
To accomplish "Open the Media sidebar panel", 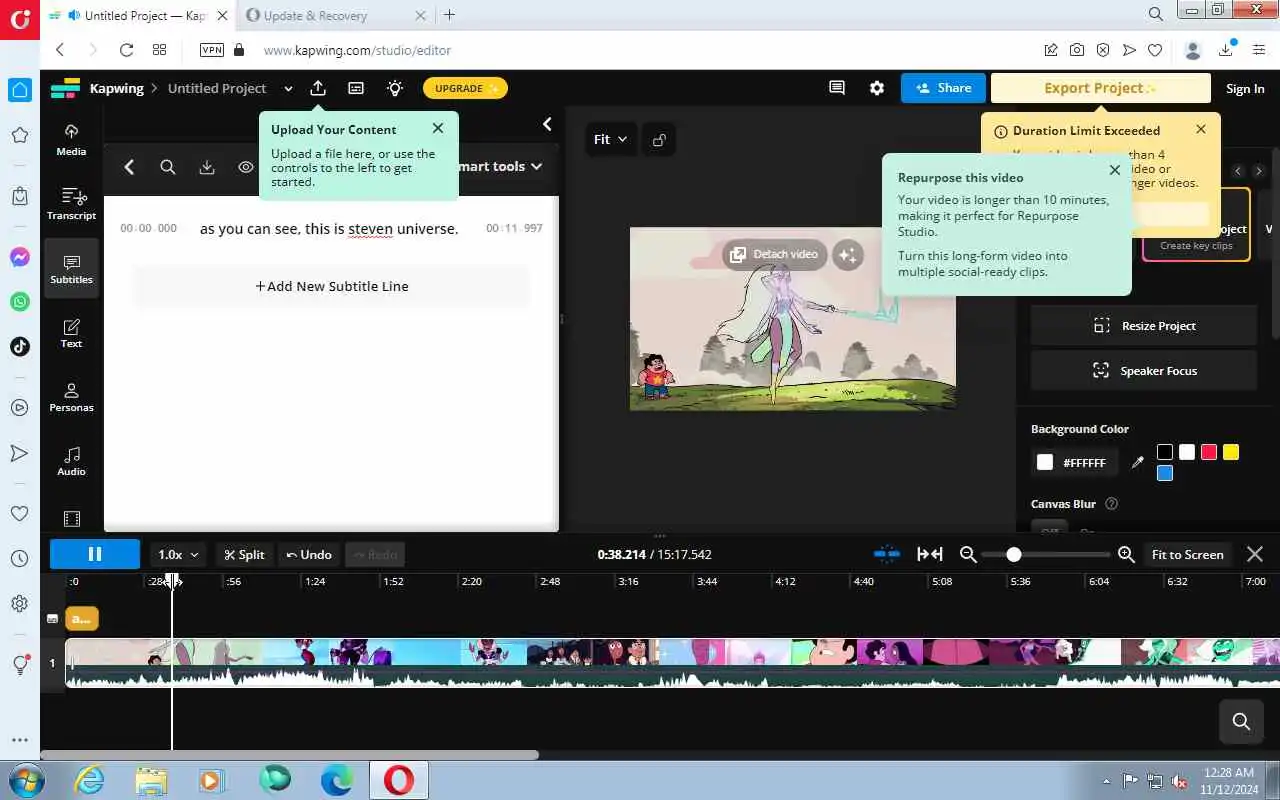I will (x=71, y=140).
